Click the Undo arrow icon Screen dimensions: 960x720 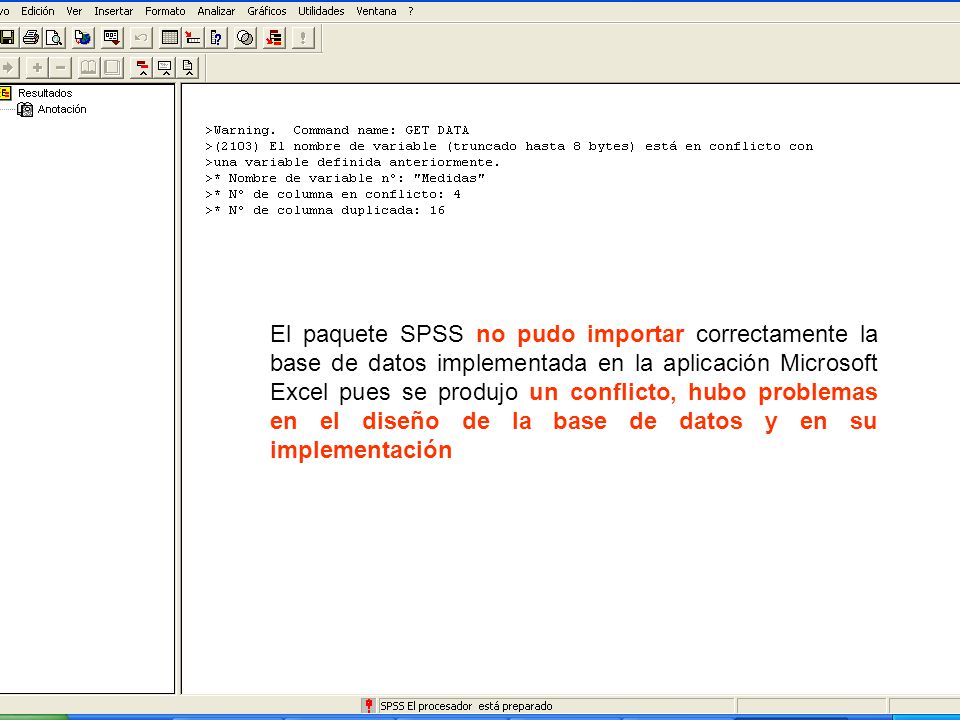tap(141, 38)
